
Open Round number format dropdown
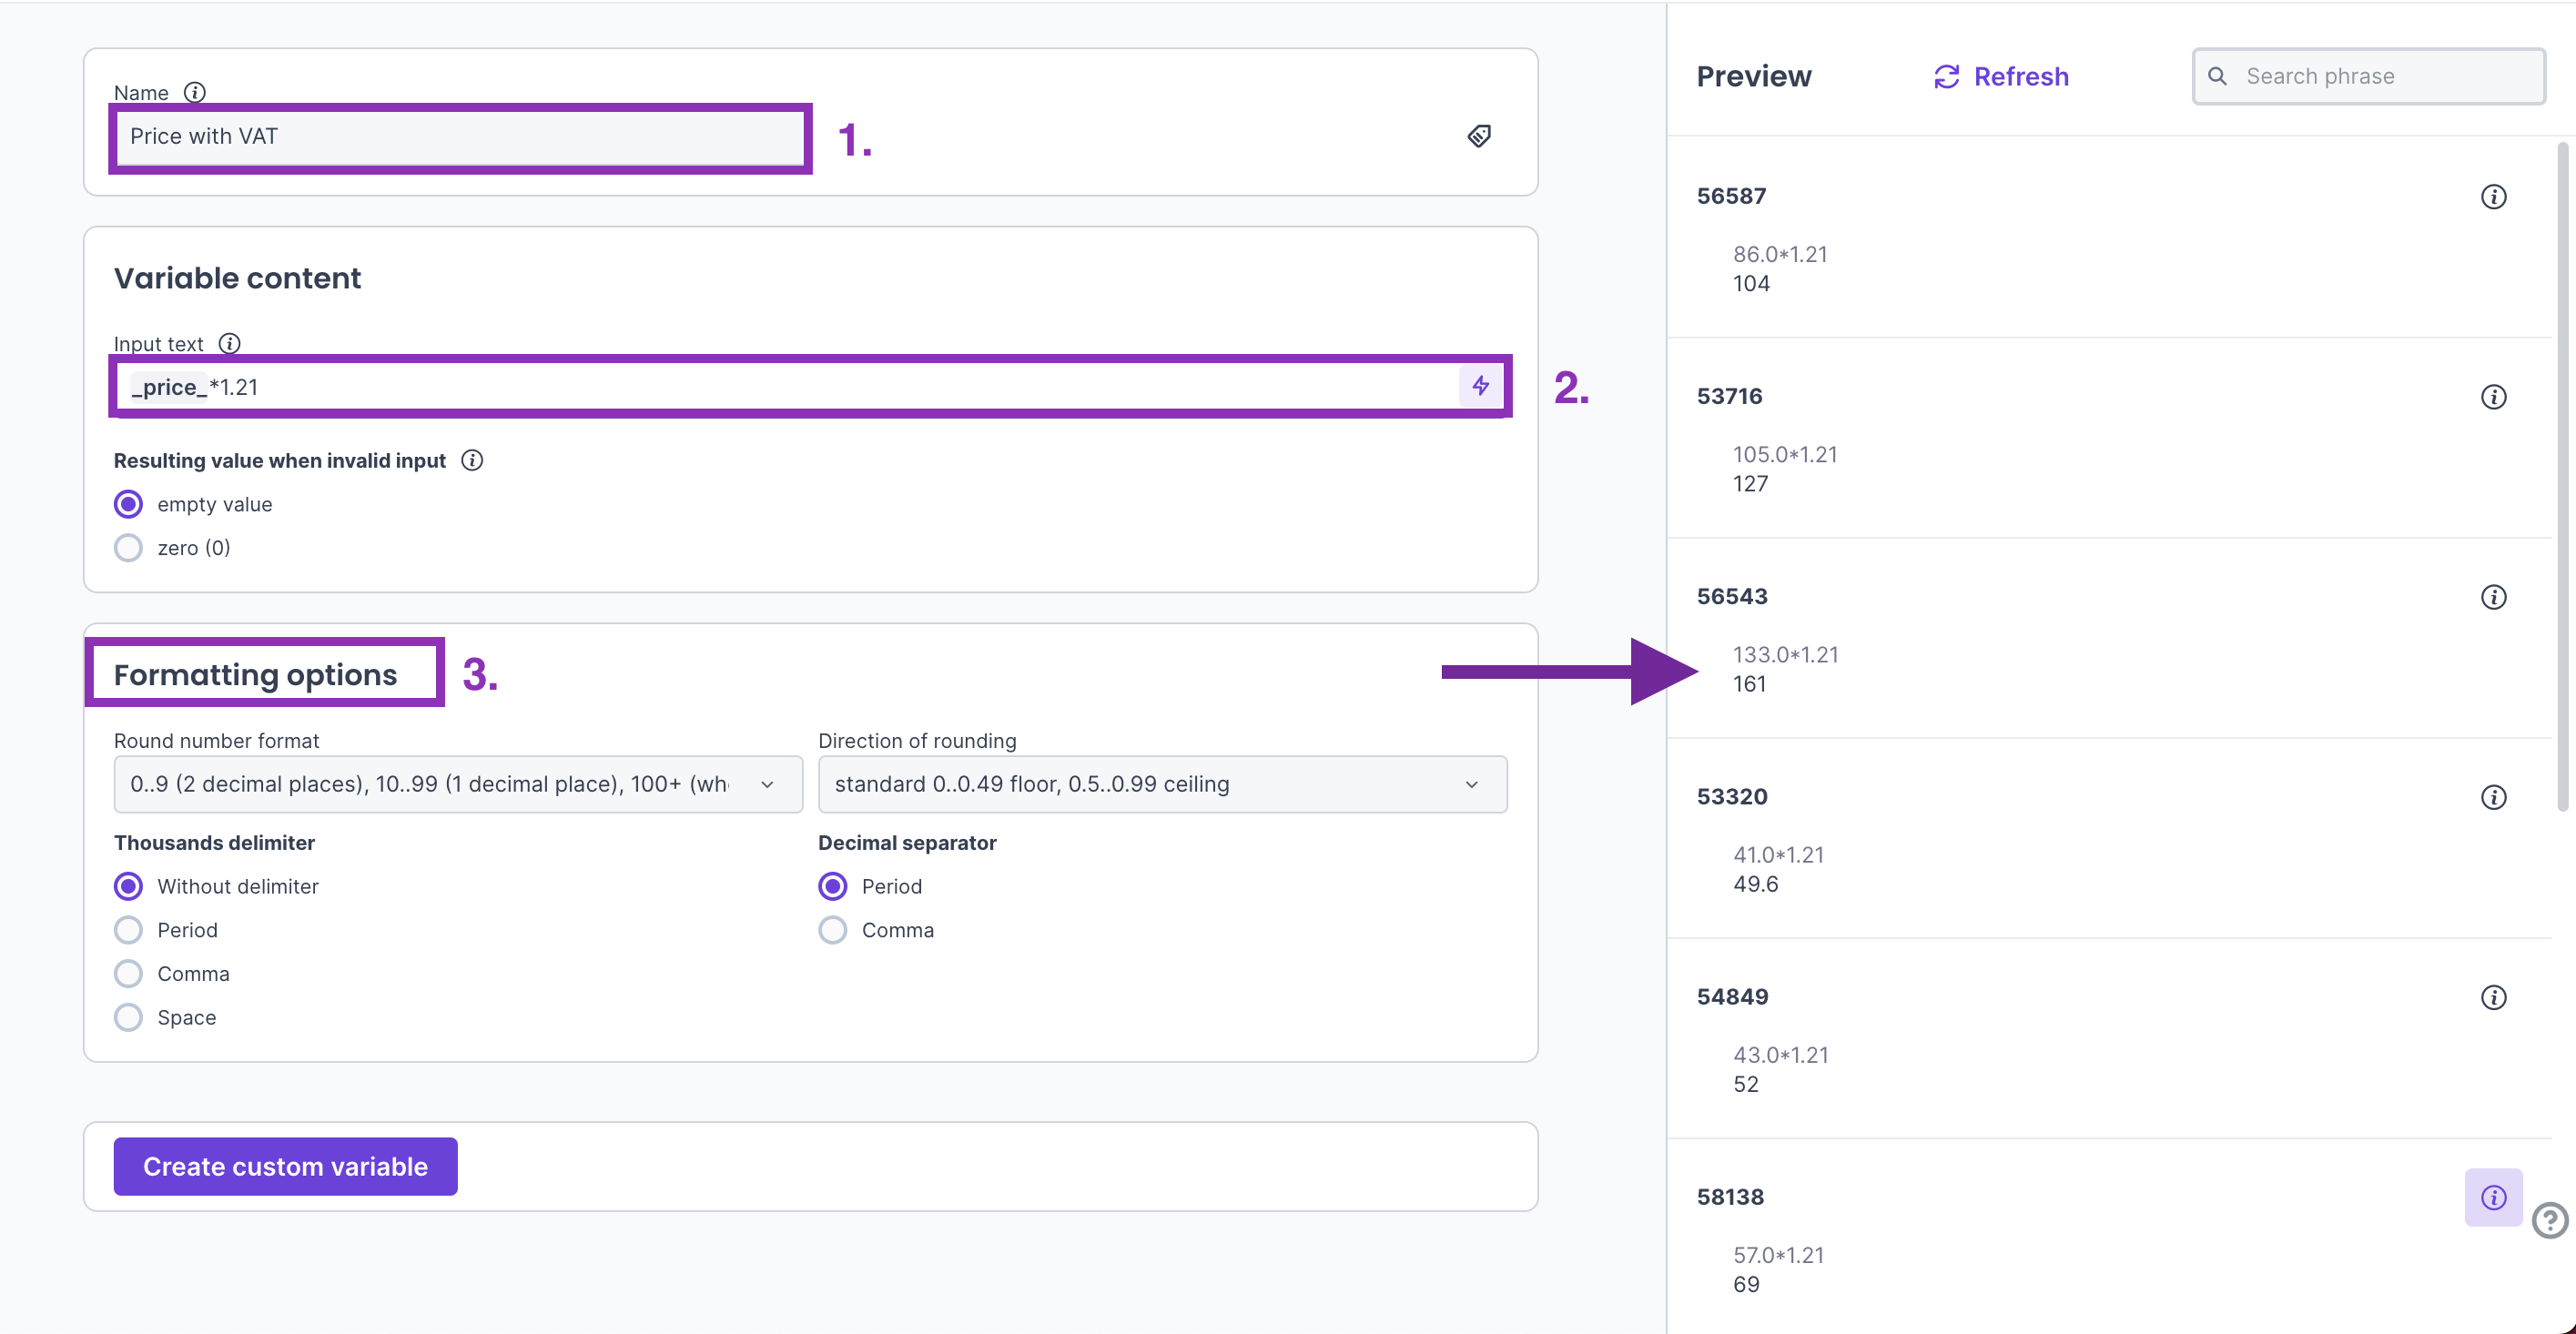coord(458,784)
